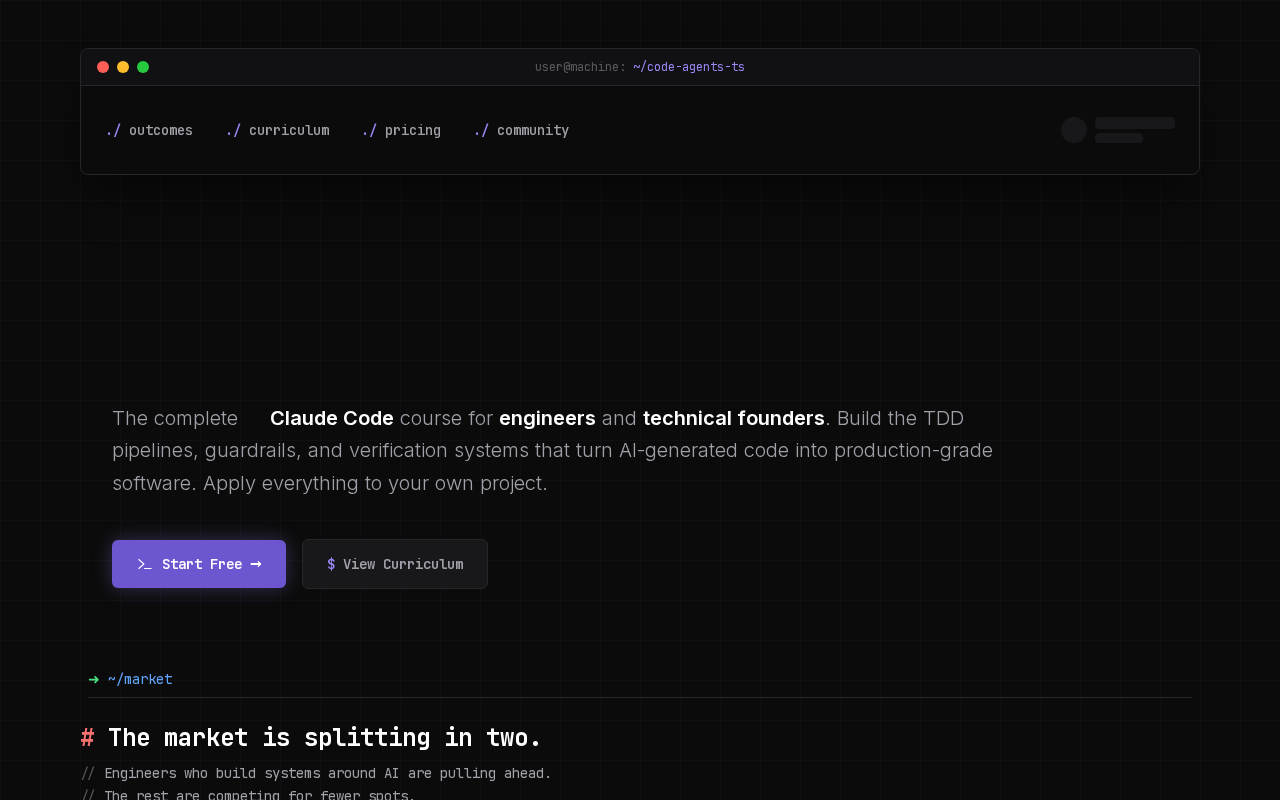This screenshot has height=800, width=1280.
Task: Click the View Curriculum button
Action: point(395,564)
